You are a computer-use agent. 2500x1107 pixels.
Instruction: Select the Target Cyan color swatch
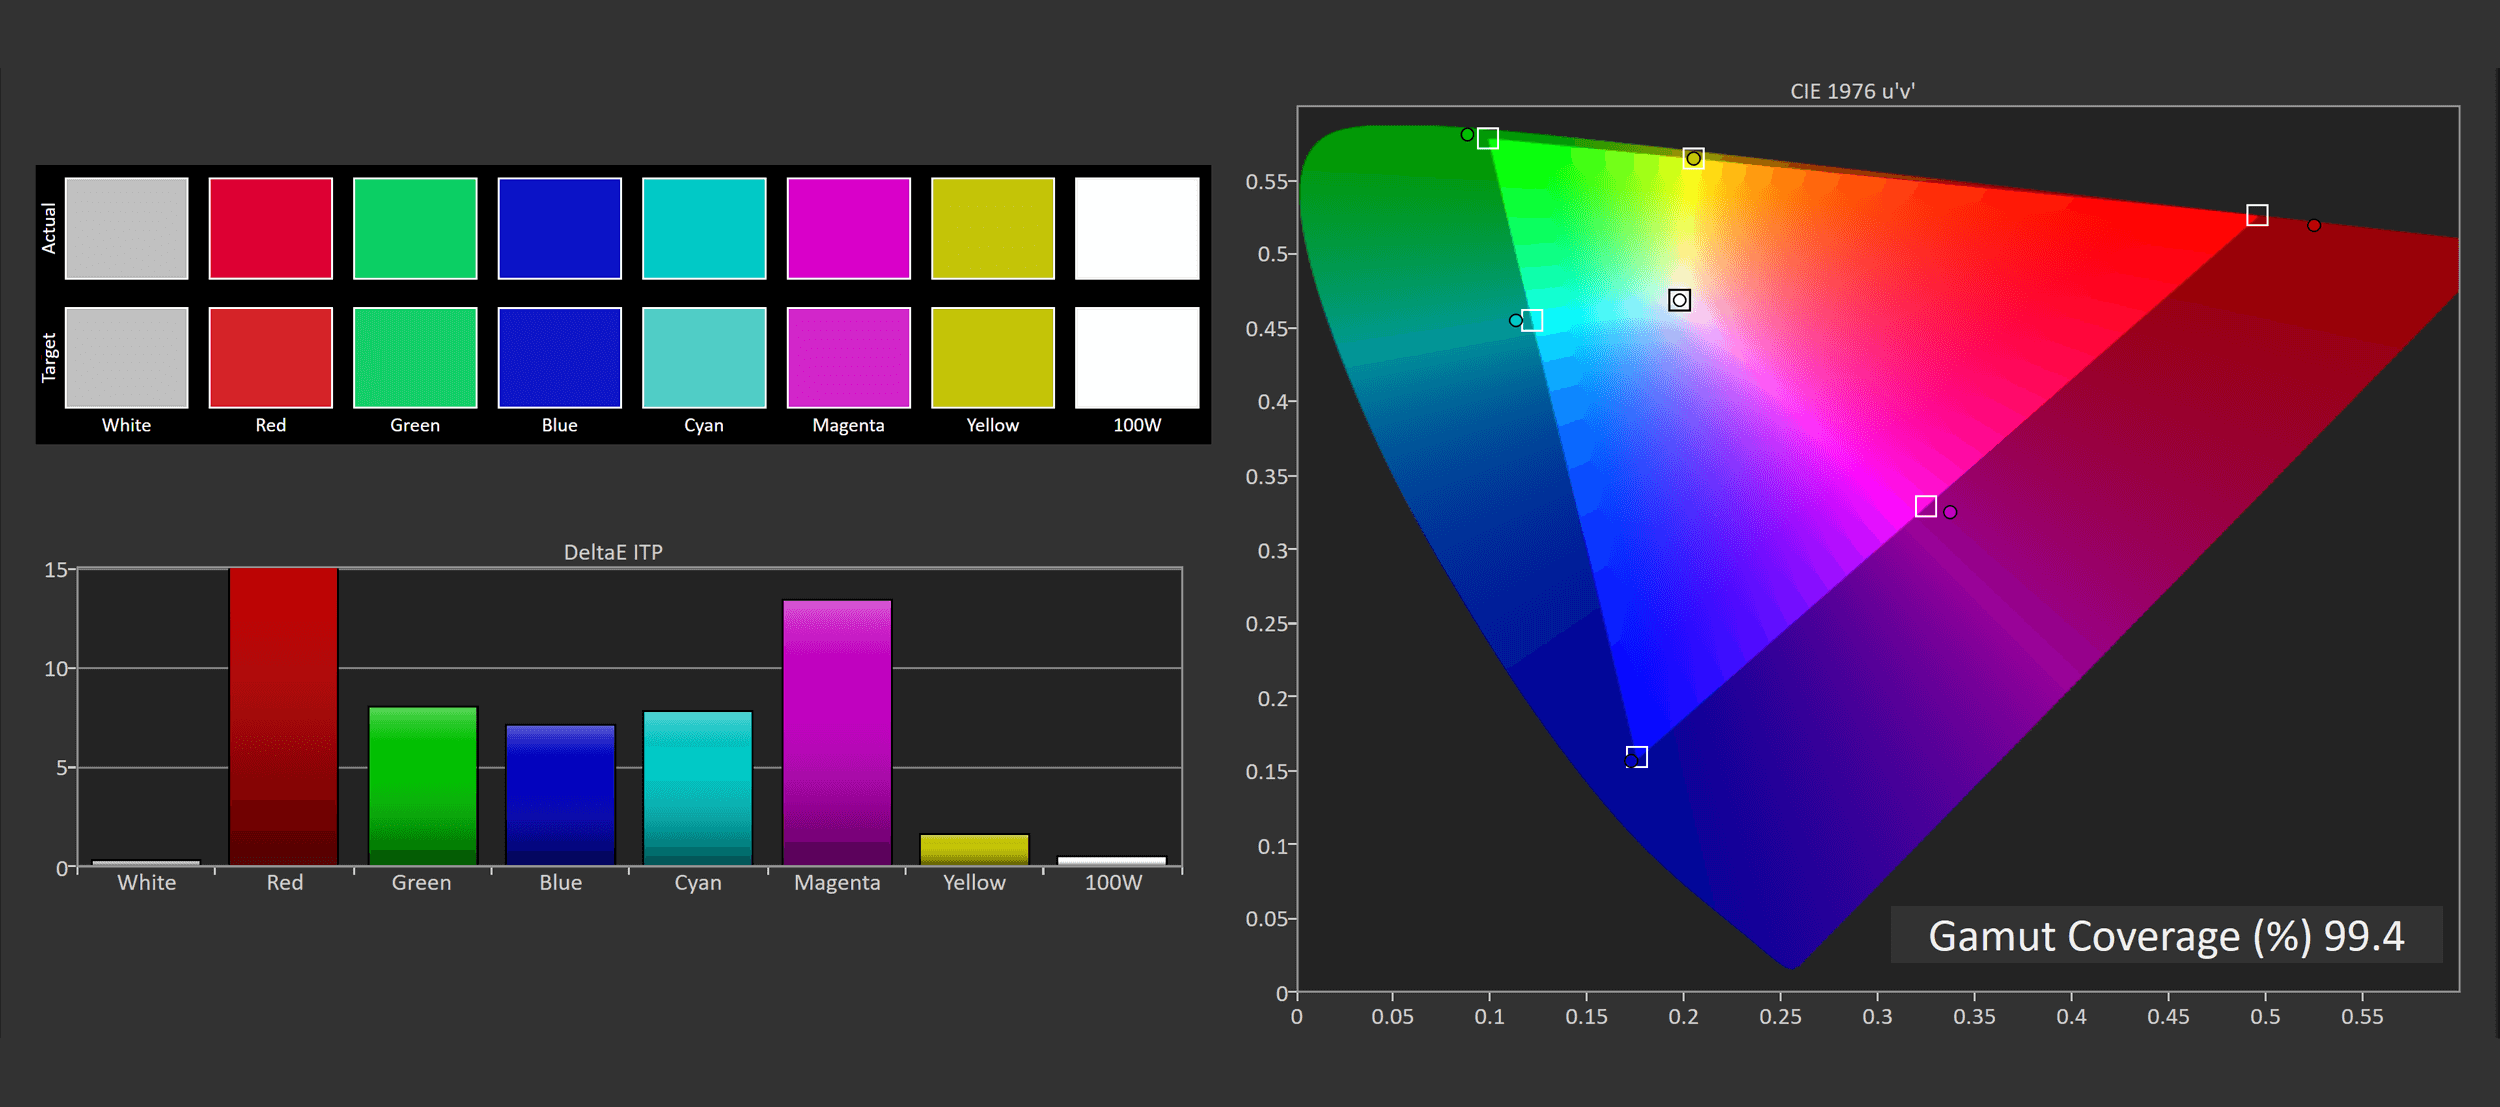point(704,357)
